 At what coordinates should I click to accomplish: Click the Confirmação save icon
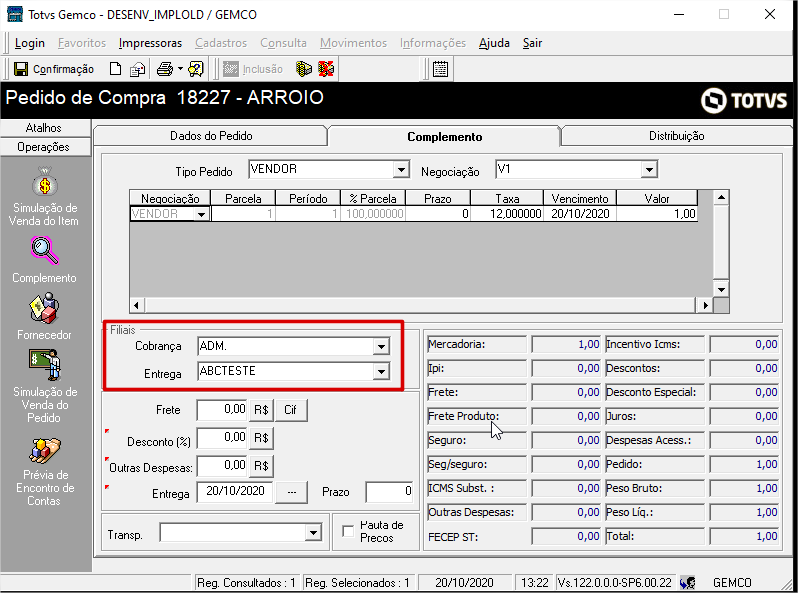[21, 69]
